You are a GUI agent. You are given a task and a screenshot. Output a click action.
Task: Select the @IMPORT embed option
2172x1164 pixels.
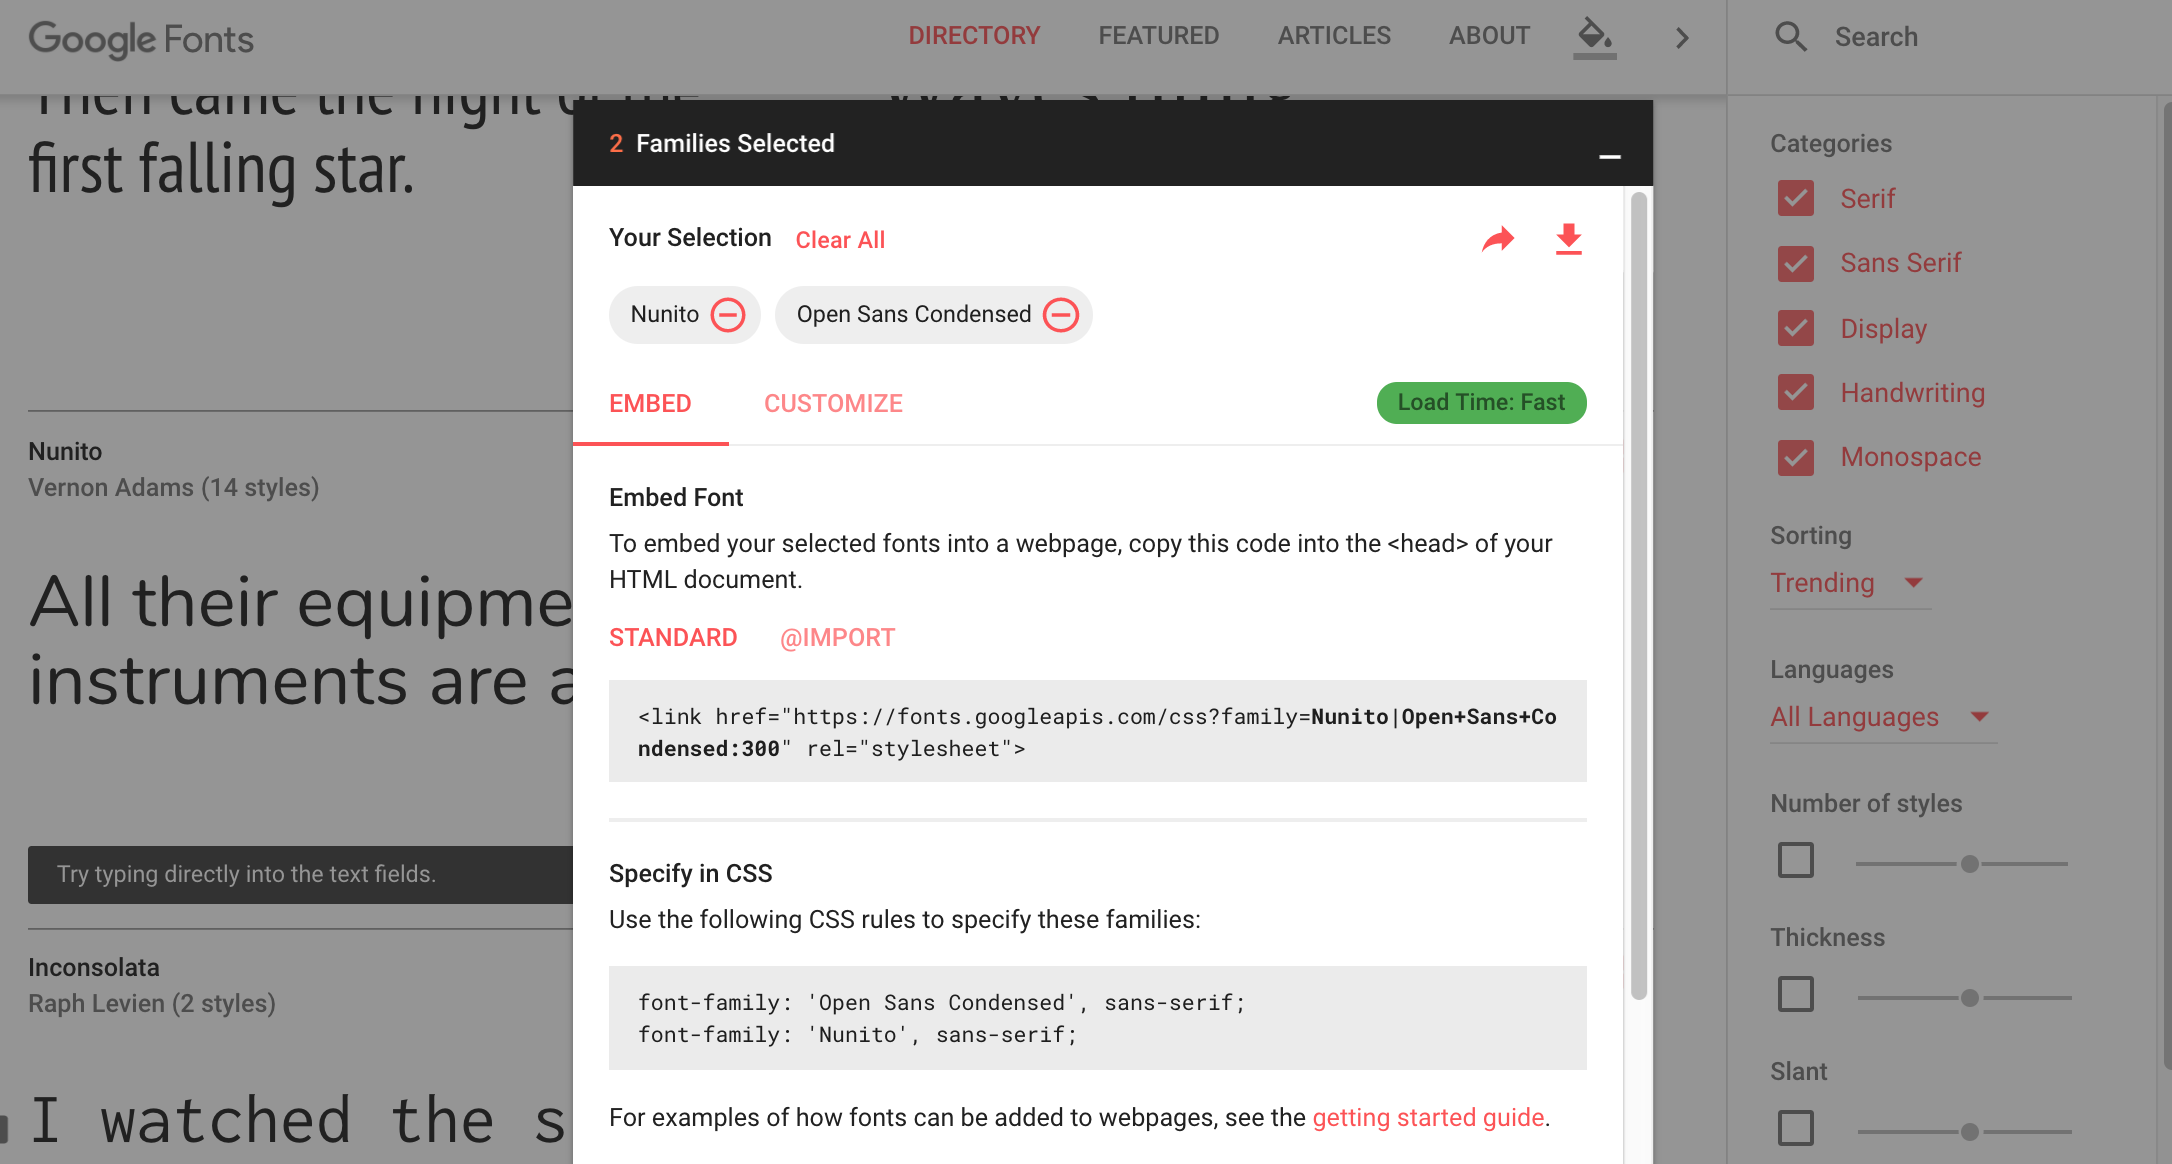click(x=837, y=637)
